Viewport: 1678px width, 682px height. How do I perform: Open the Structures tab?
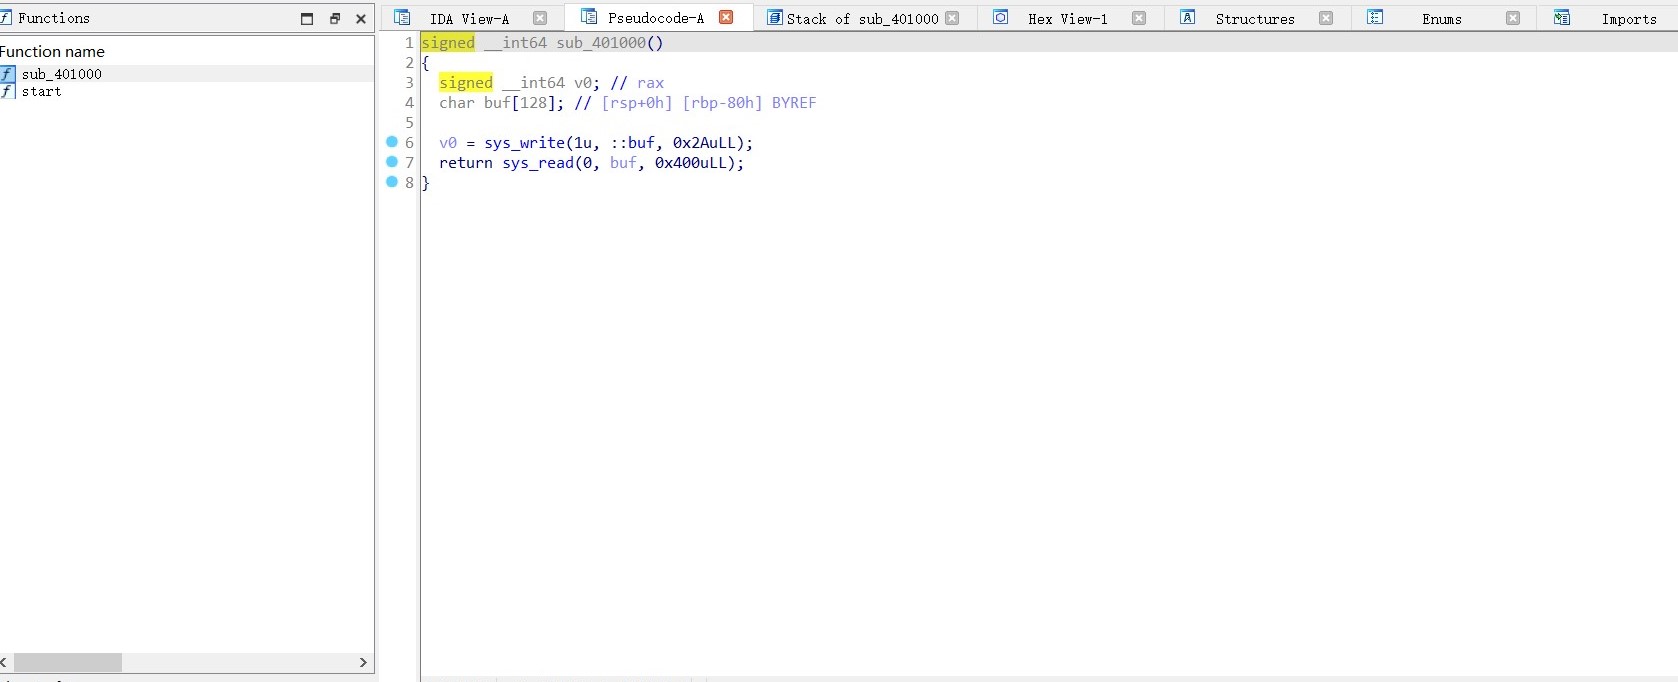click(1254, 19)
